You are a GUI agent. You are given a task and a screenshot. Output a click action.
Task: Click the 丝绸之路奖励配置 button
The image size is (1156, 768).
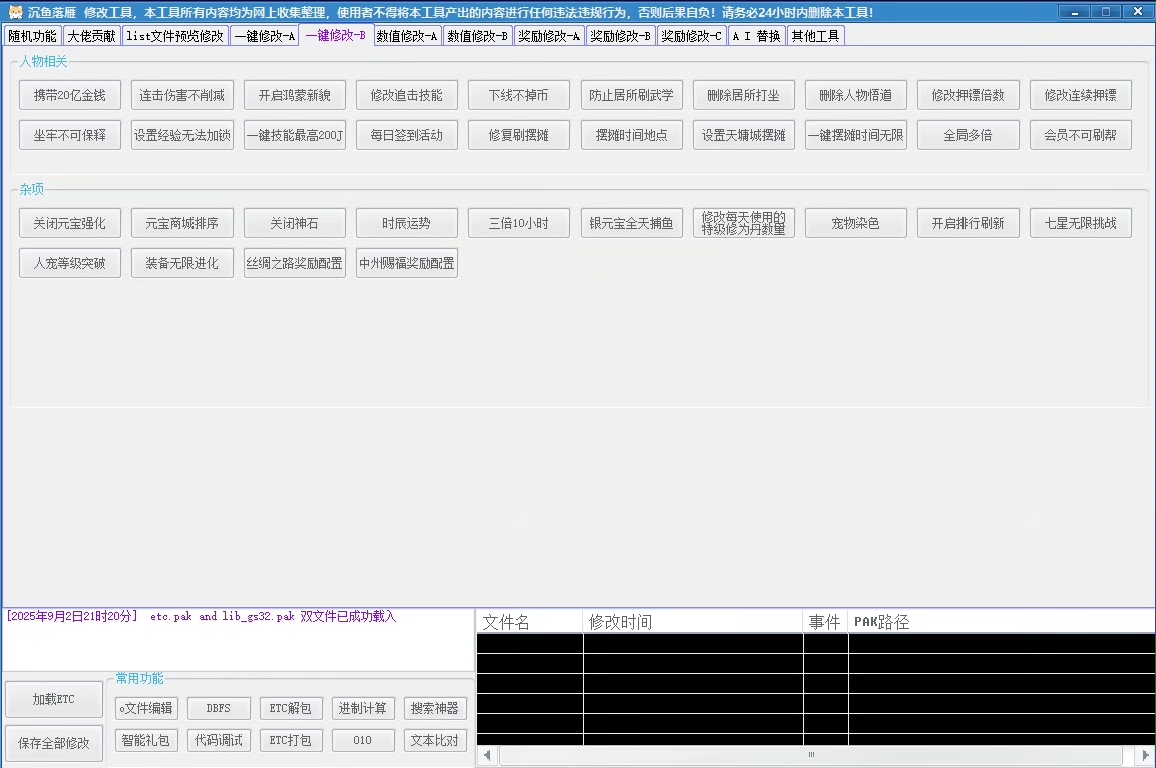(295, 263)
